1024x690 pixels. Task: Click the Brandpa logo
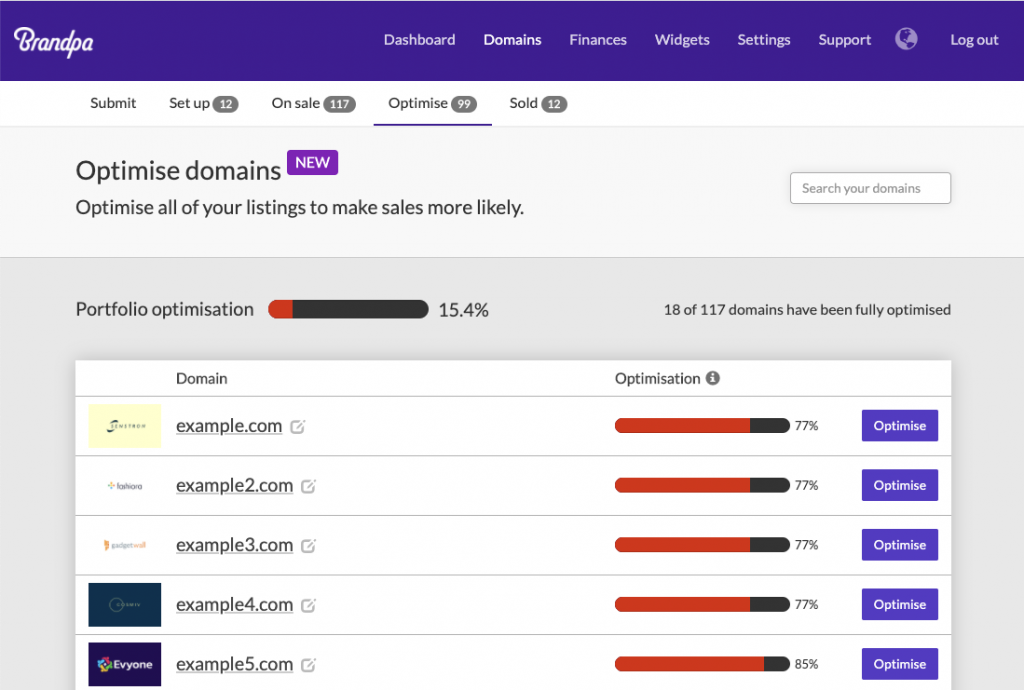point(54,41)
